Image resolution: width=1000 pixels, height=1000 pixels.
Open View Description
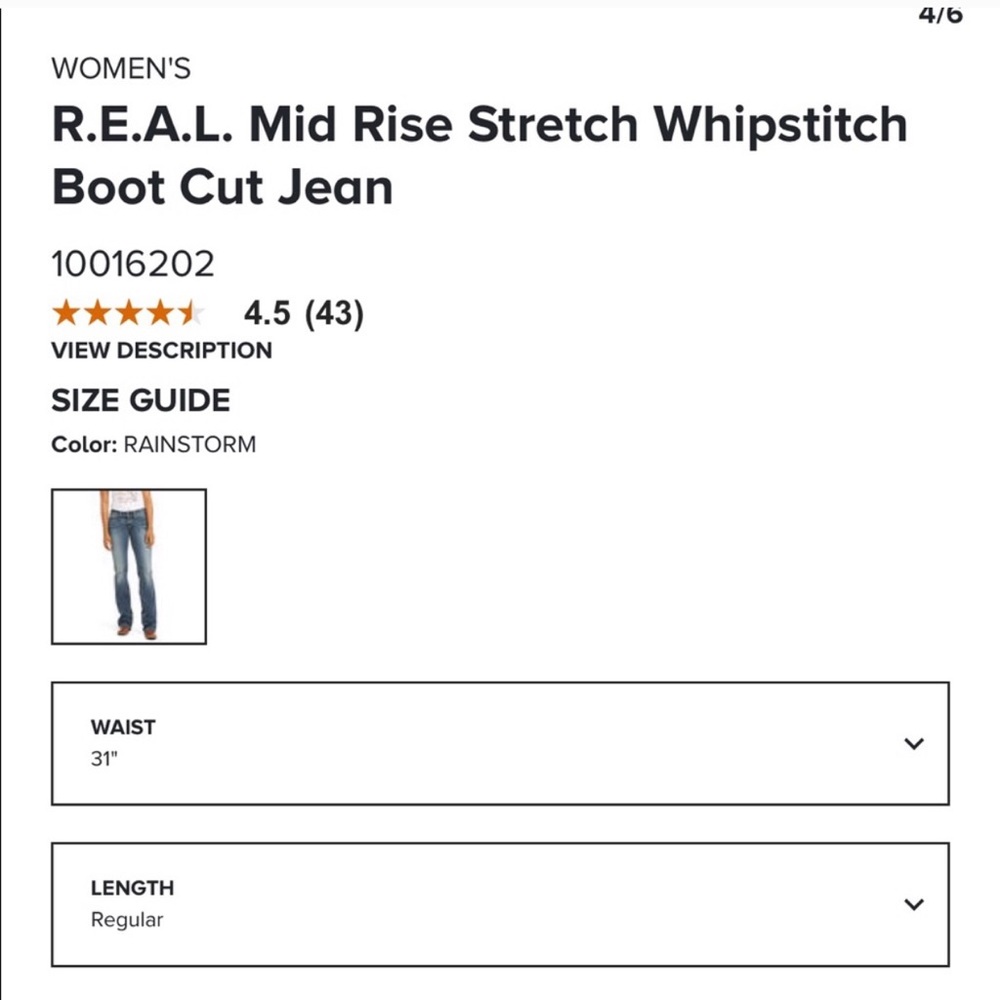pos(161,350)
